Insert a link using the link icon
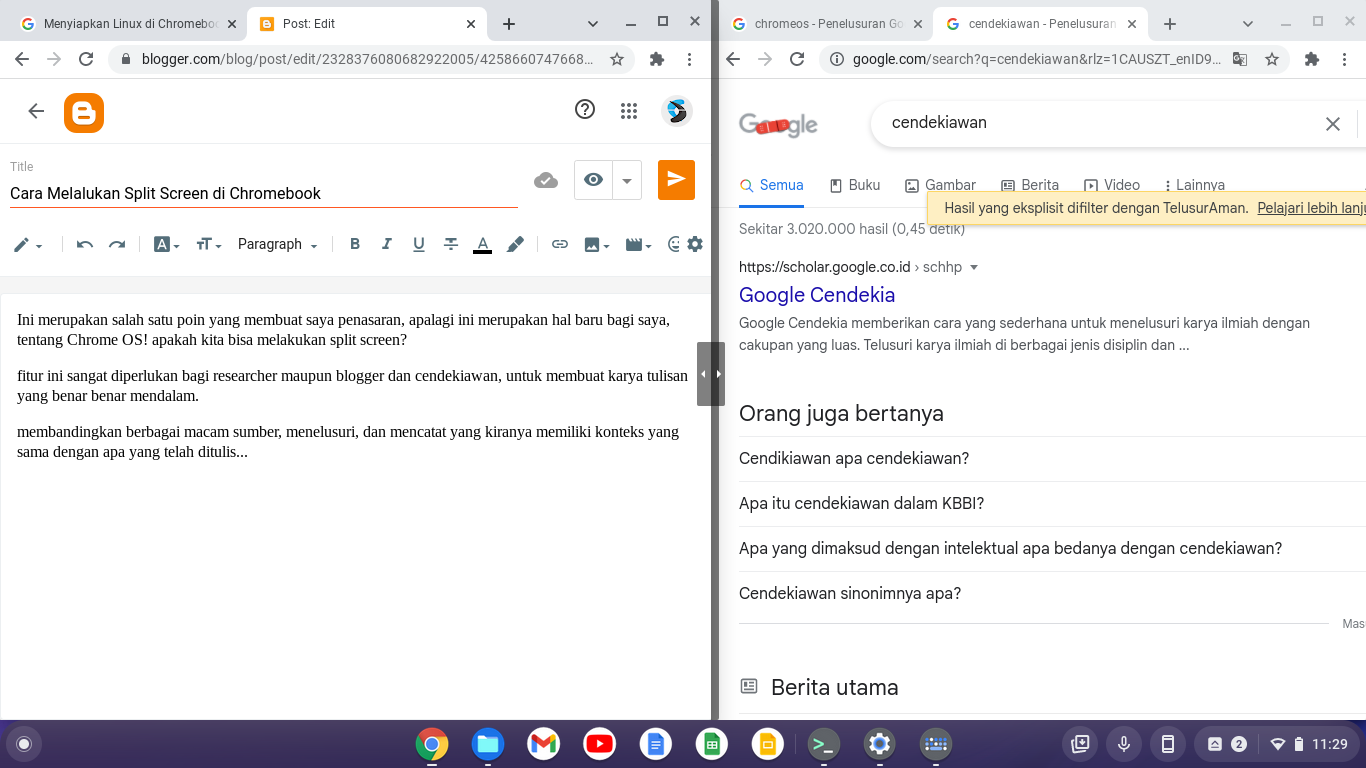Screen dimensions: 1366x768 coord(560,244)
